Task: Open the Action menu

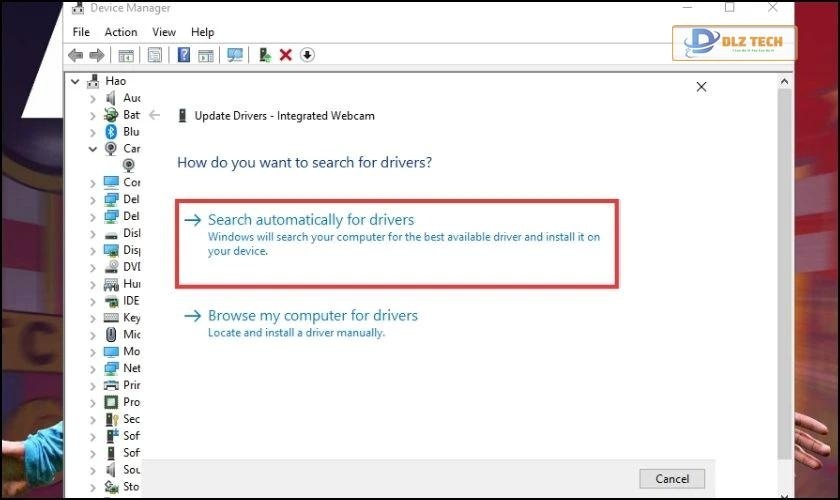Action: coord(121,32)
